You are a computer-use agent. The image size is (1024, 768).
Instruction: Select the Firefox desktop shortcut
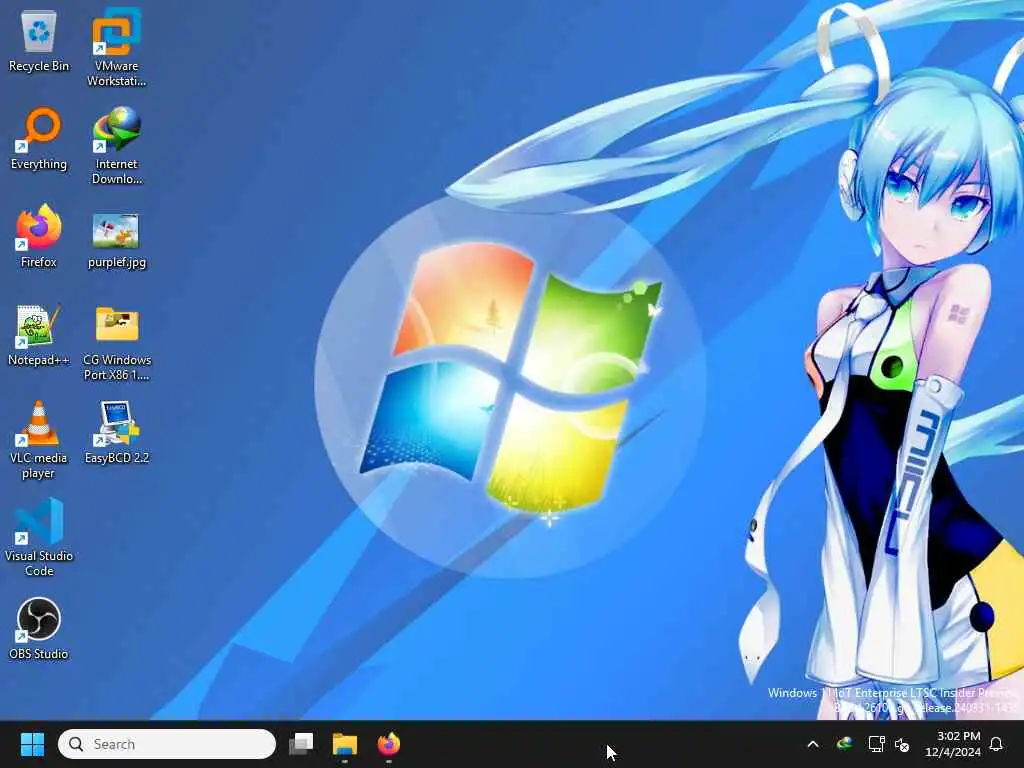39,236
